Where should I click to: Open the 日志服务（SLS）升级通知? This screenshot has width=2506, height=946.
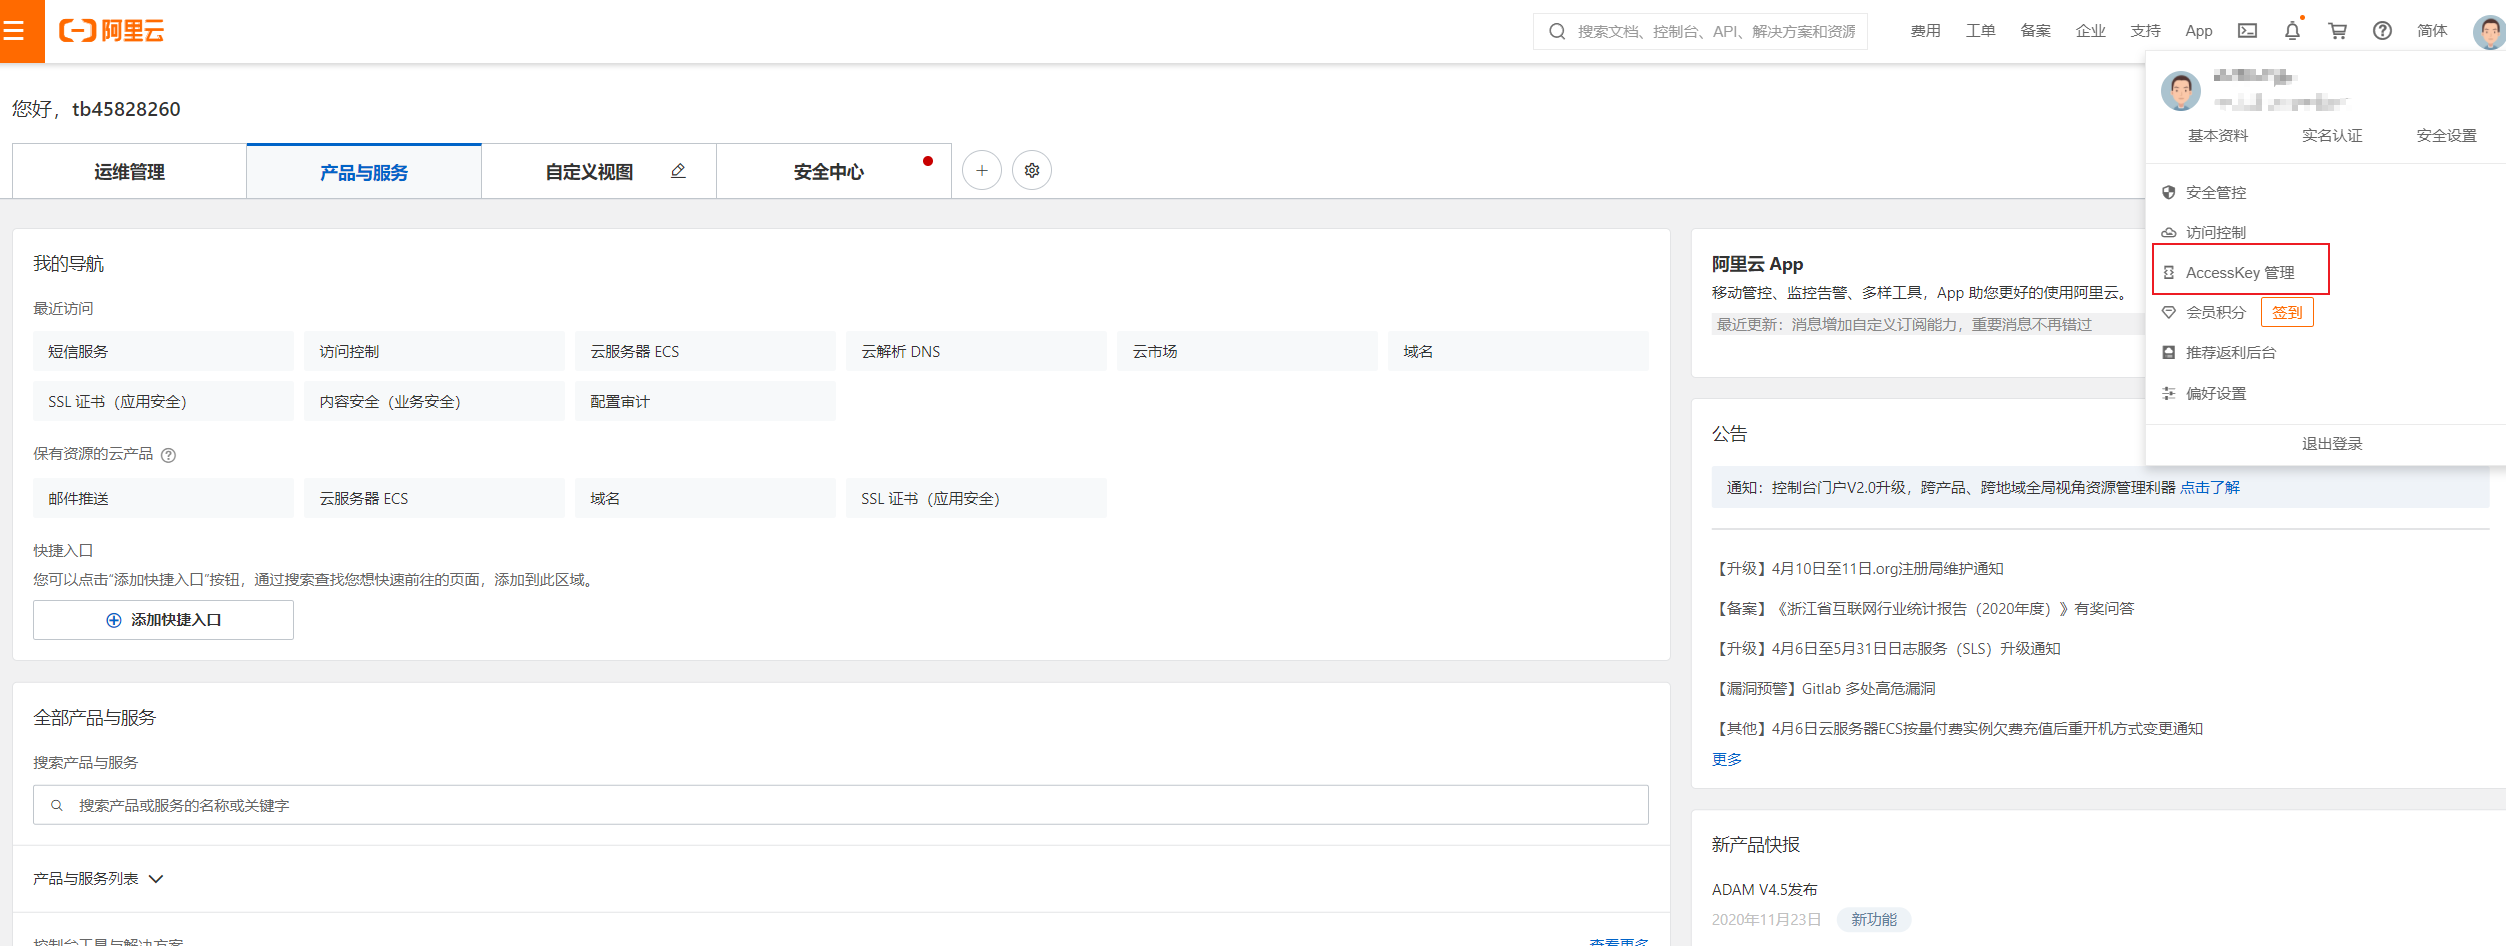pos(1886,649)
